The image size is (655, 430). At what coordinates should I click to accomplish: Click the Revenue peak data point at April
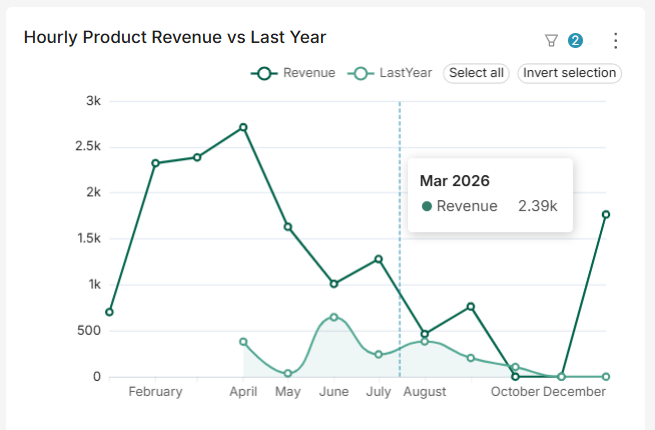(x=243, y=127)
